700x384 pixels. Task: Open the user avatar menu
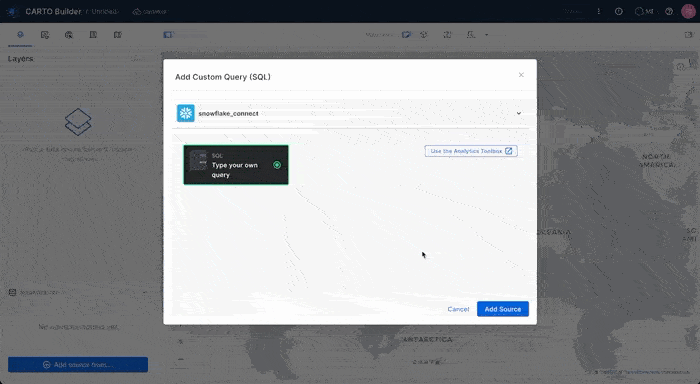[688, 12]
